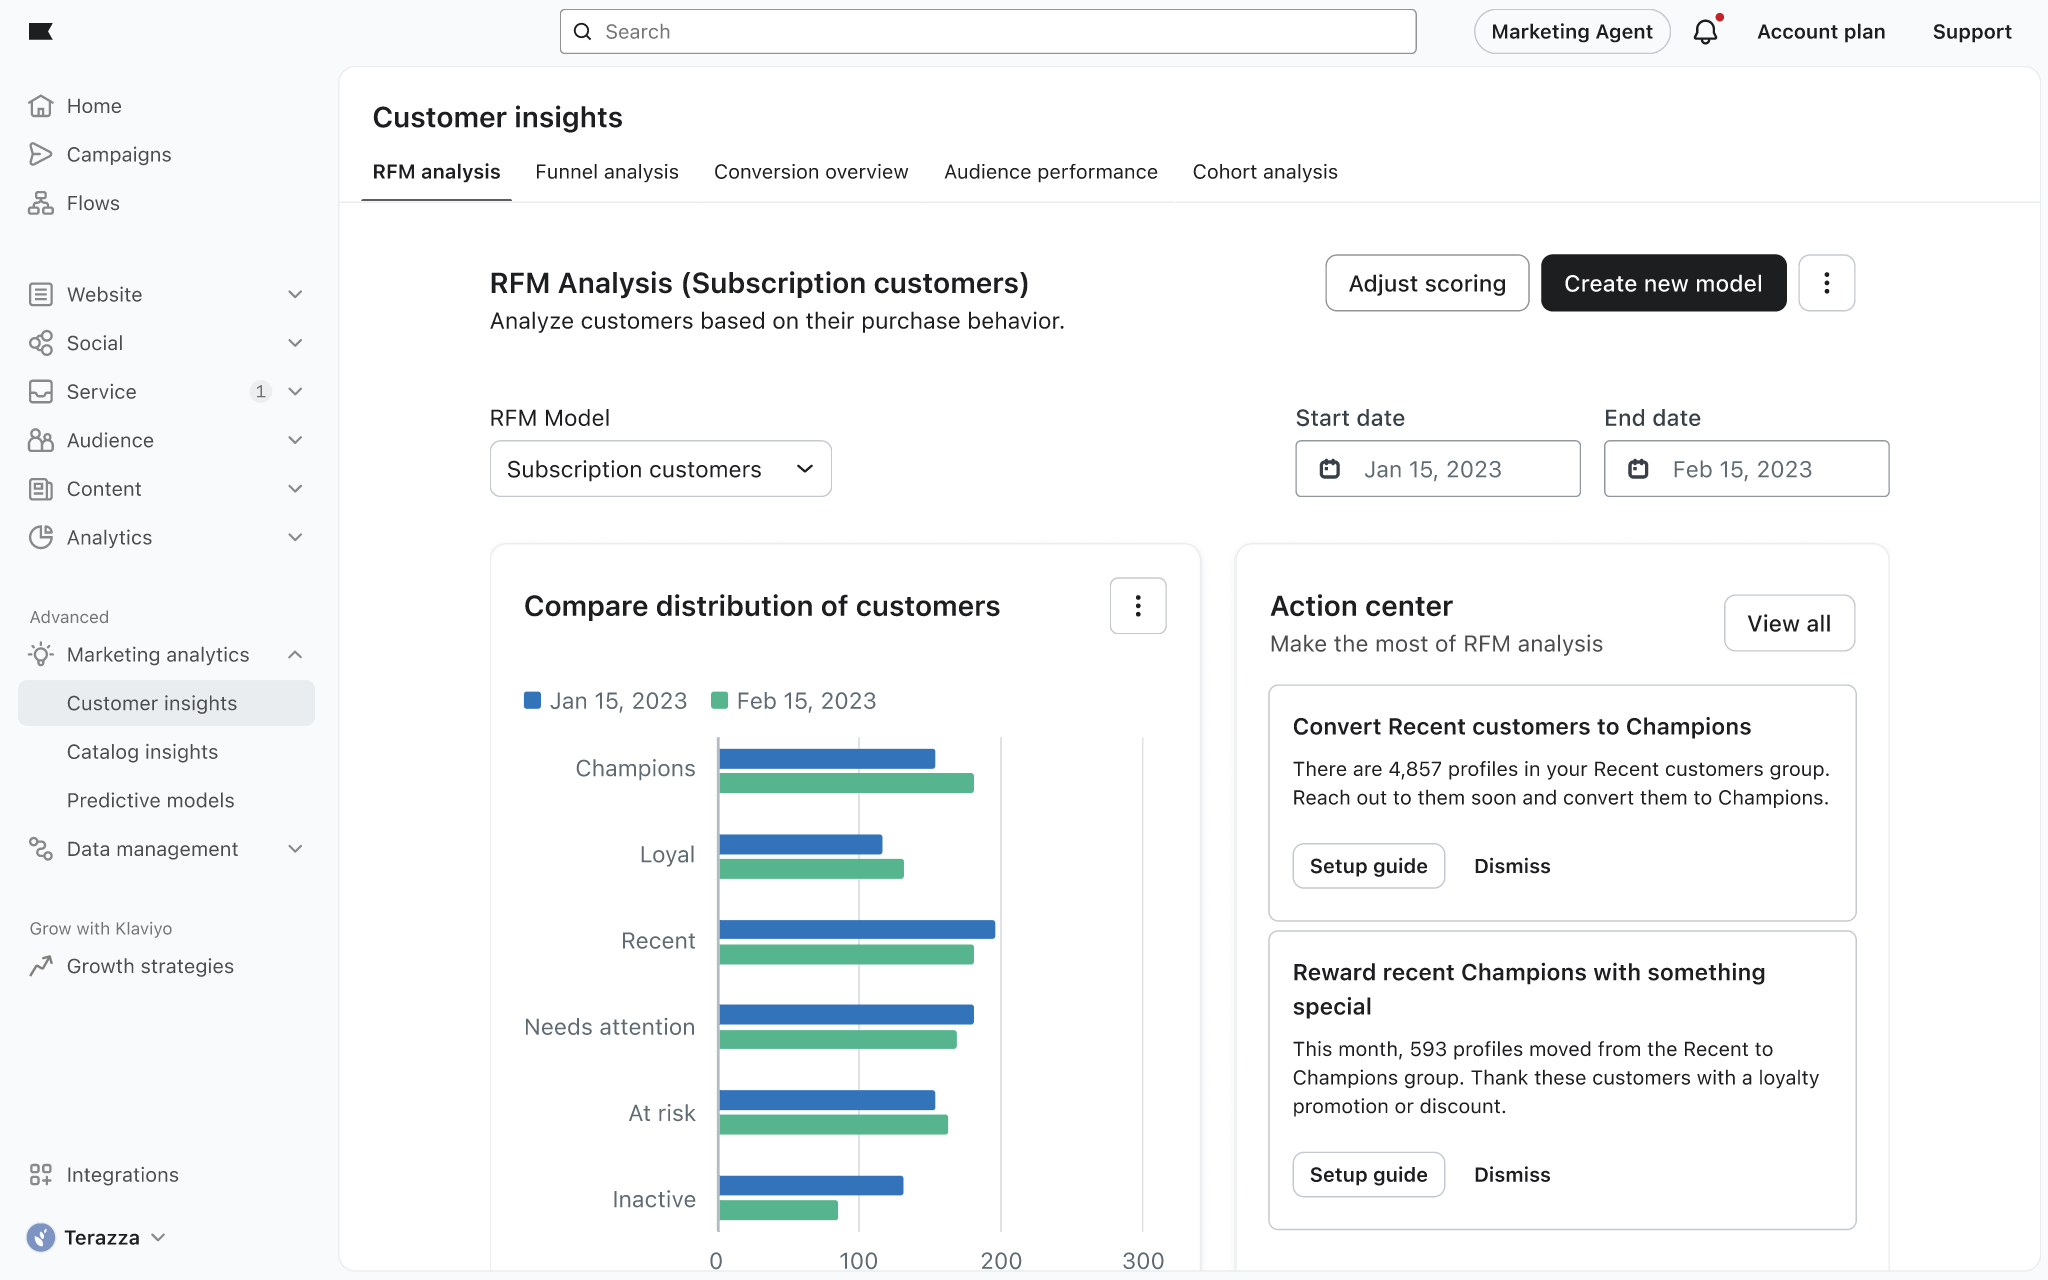
Task: Focus the Search input field
Action: click(988, 32)
